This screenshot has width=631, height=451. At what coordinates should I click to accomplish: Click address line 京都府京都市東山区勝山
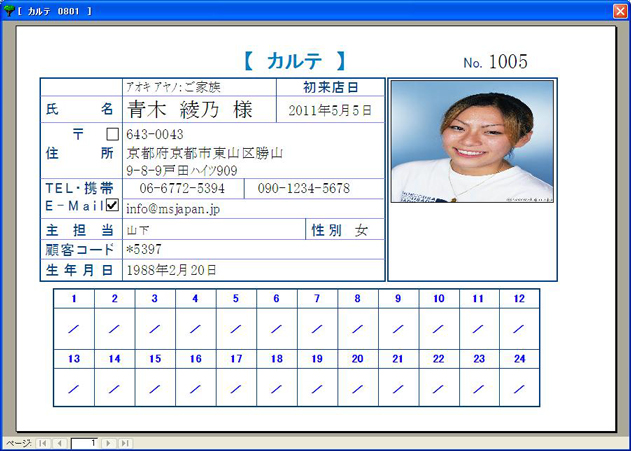(204, 153)
